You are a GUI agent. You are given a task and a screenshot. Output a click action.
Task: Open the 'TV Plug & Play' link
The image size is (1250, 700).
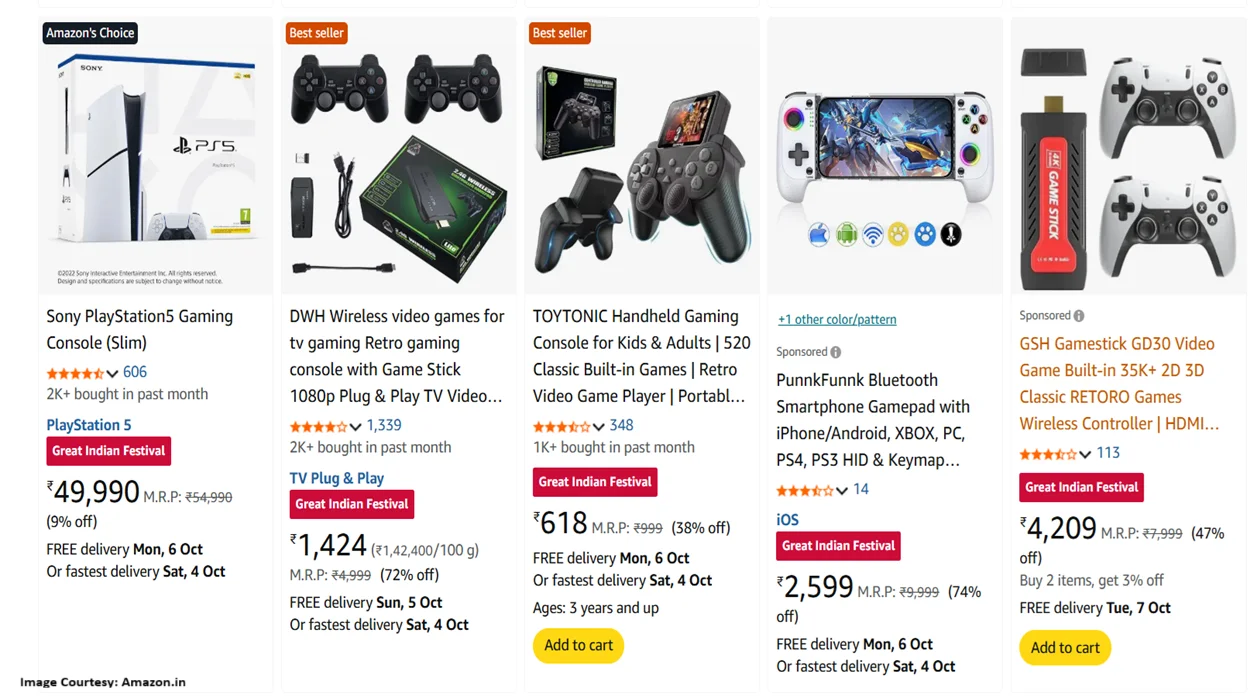pos(337,478)
